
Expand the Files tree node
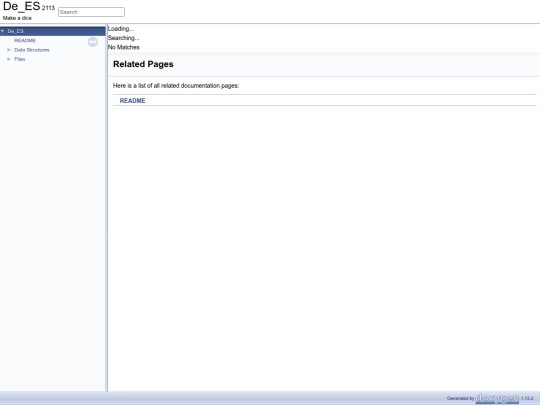(x=9, y=59)
